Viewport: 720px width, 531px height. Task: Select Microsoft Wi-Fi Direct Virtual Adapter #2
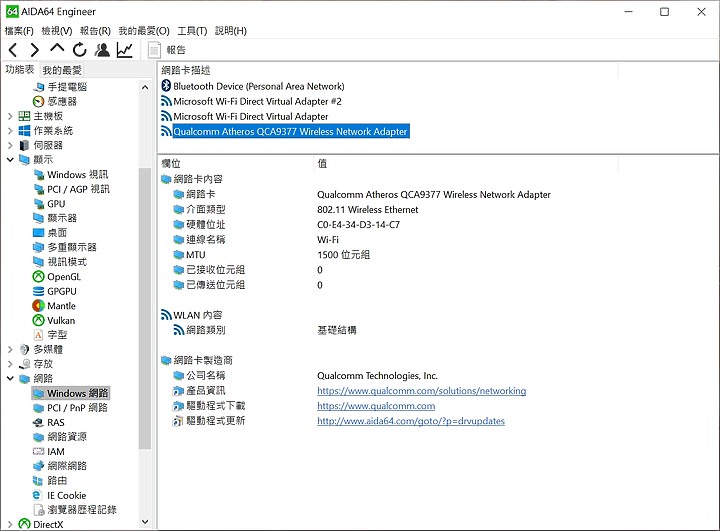(251, 101)
